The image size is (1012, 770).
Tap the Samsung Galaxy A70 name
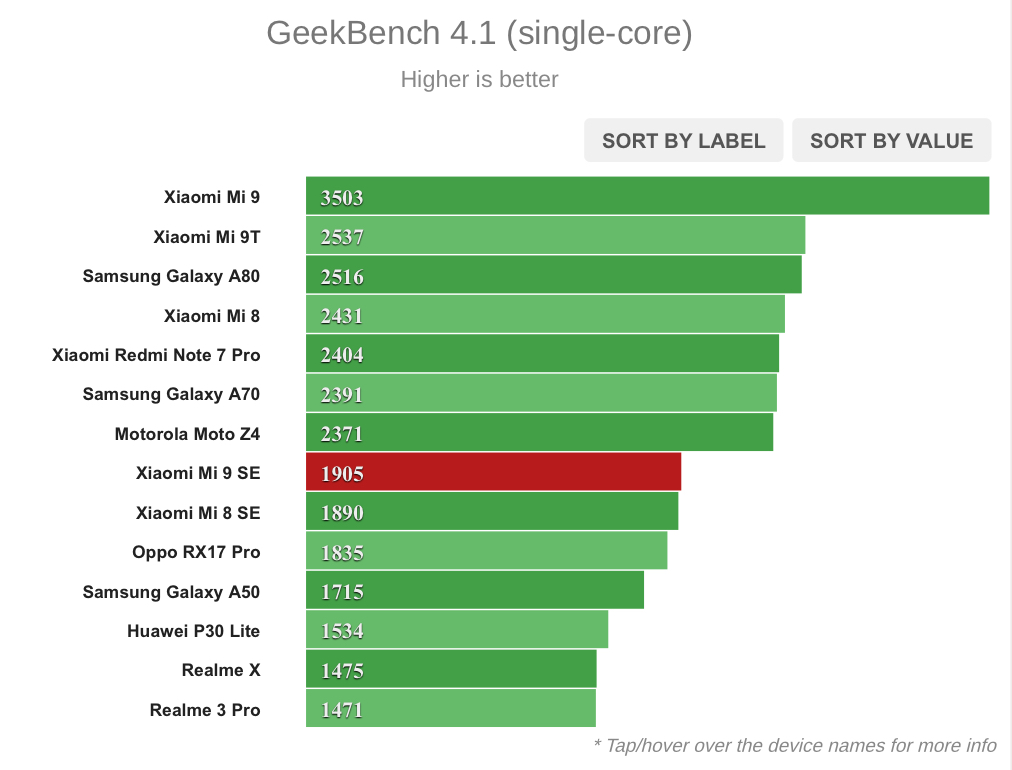coord(171,394)
